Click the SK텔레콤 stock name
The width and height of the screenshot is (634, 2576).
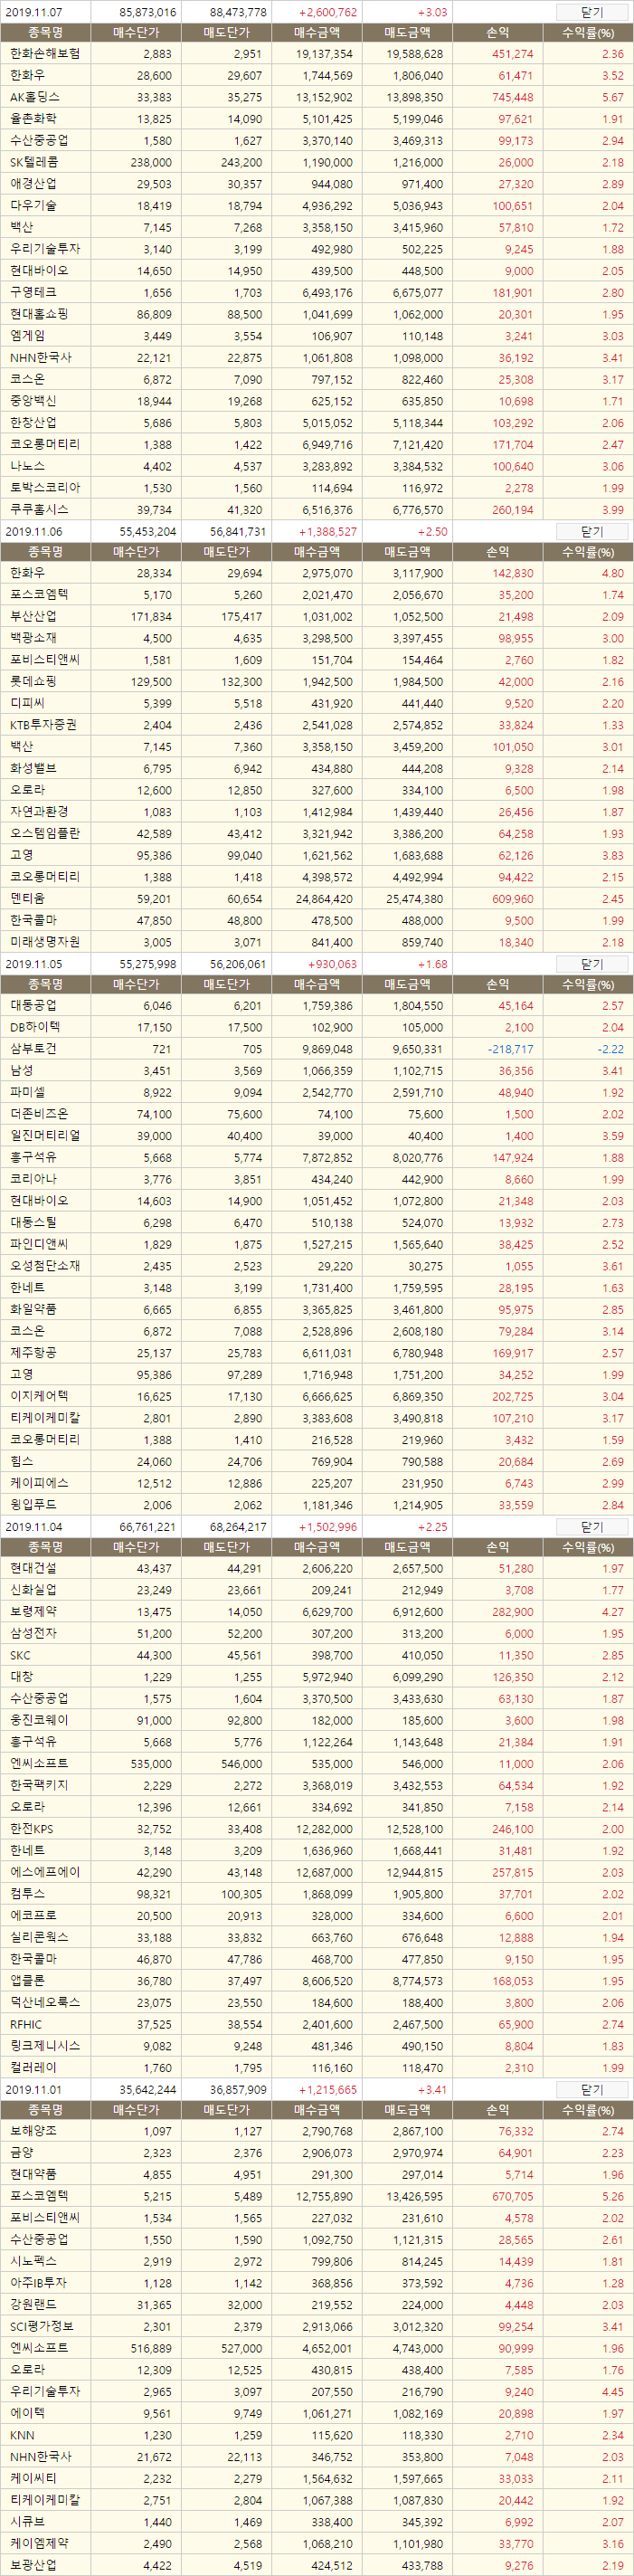[34, 162]
